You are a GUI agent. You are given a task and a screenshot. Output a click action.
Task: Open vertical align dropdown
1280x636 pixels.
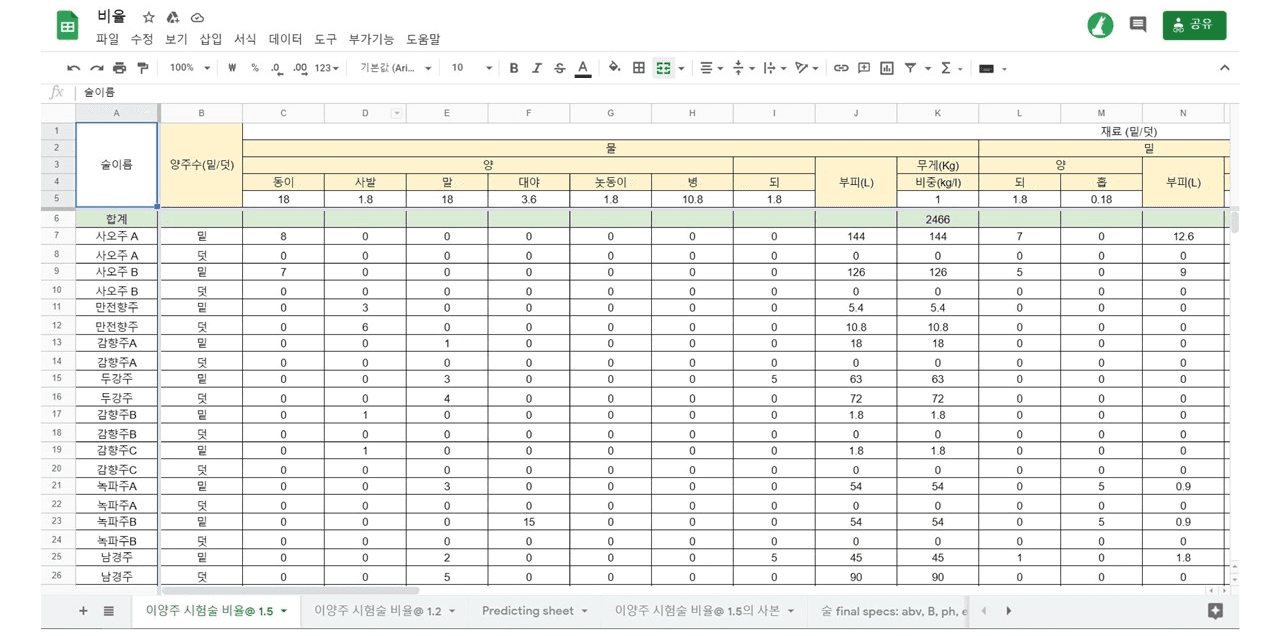(x=743, y=68)
